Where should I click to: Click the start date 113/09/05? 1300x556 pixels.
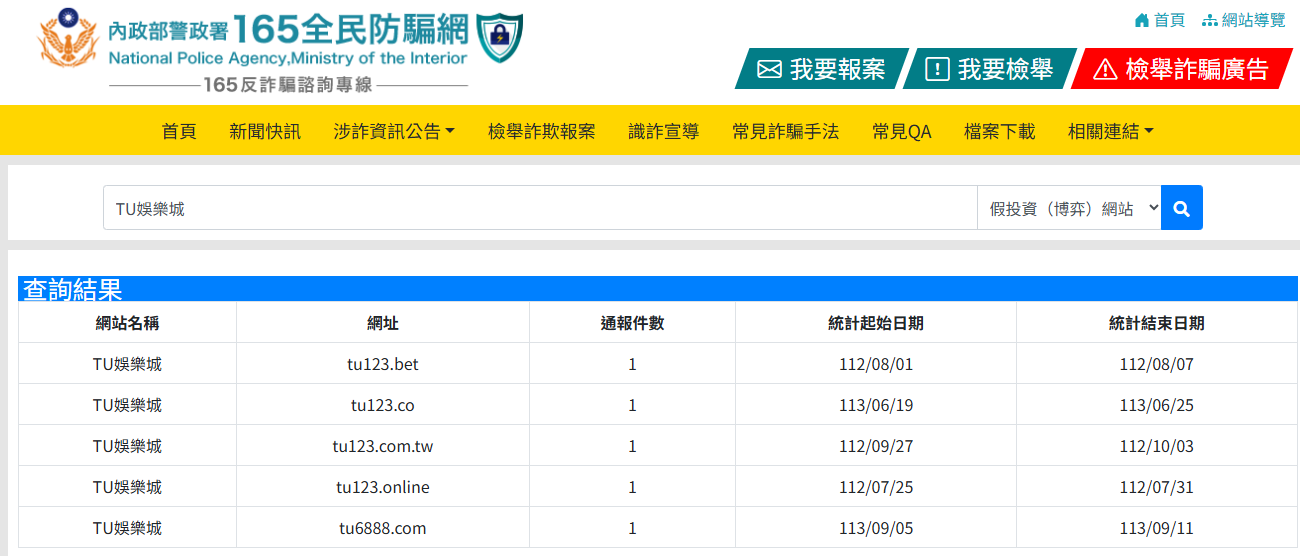[876, 528]
